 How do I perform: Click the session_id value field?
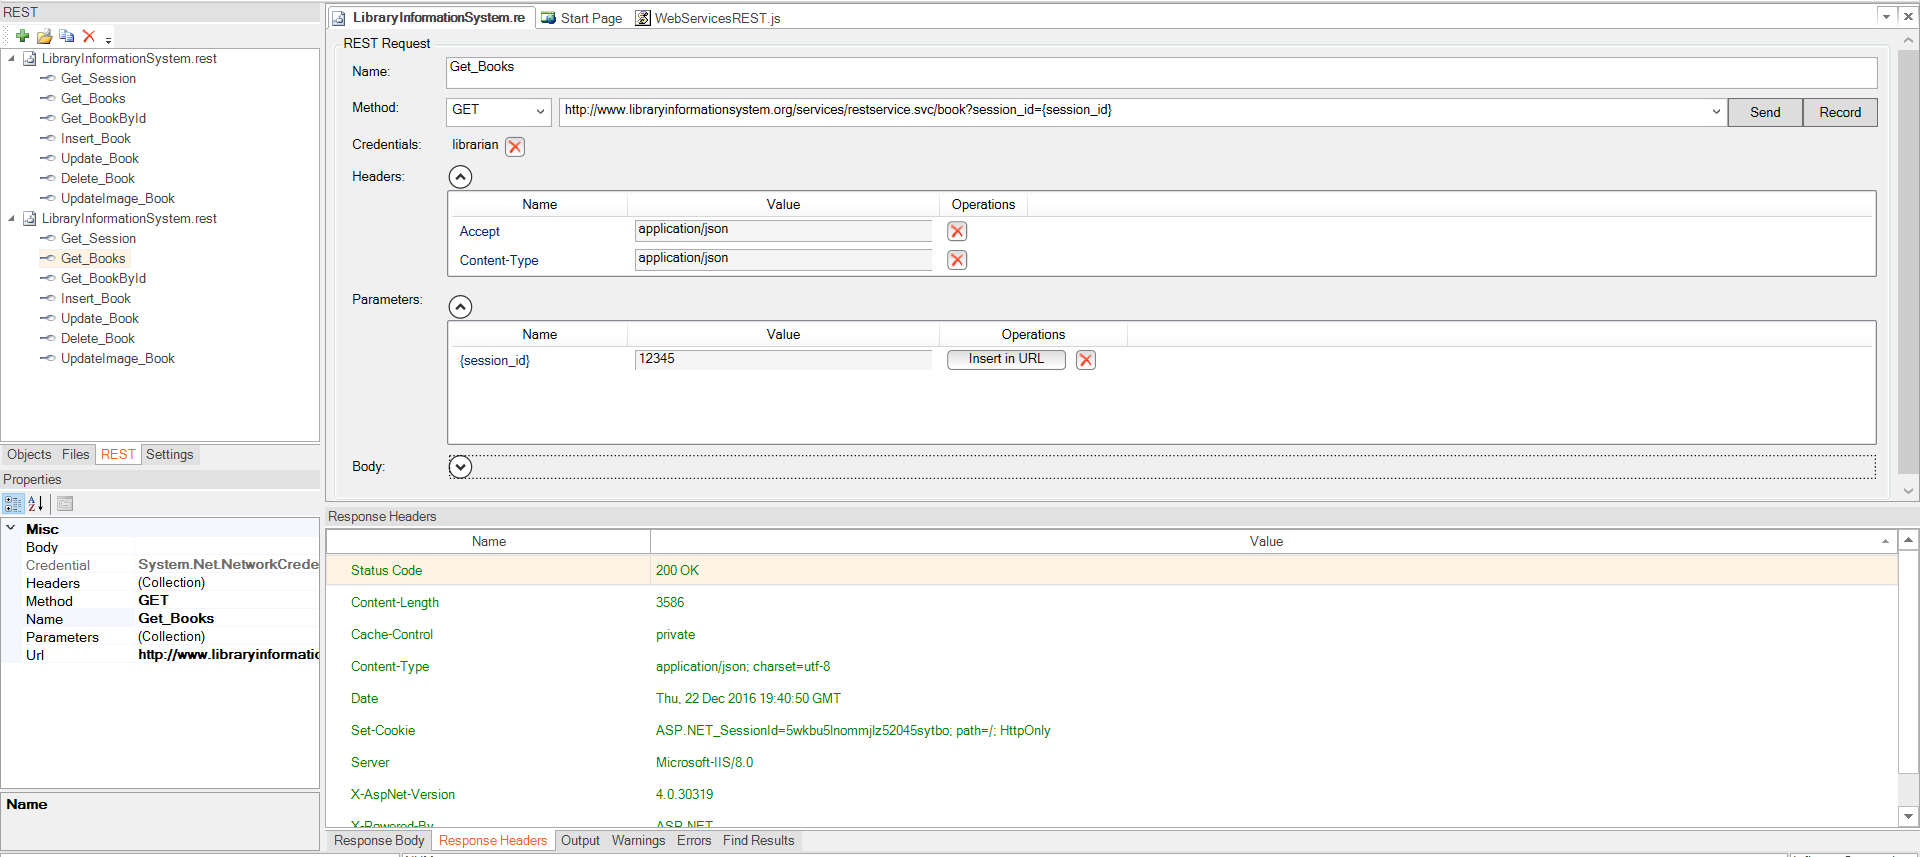pyautogui.click(x=782, y=359)
